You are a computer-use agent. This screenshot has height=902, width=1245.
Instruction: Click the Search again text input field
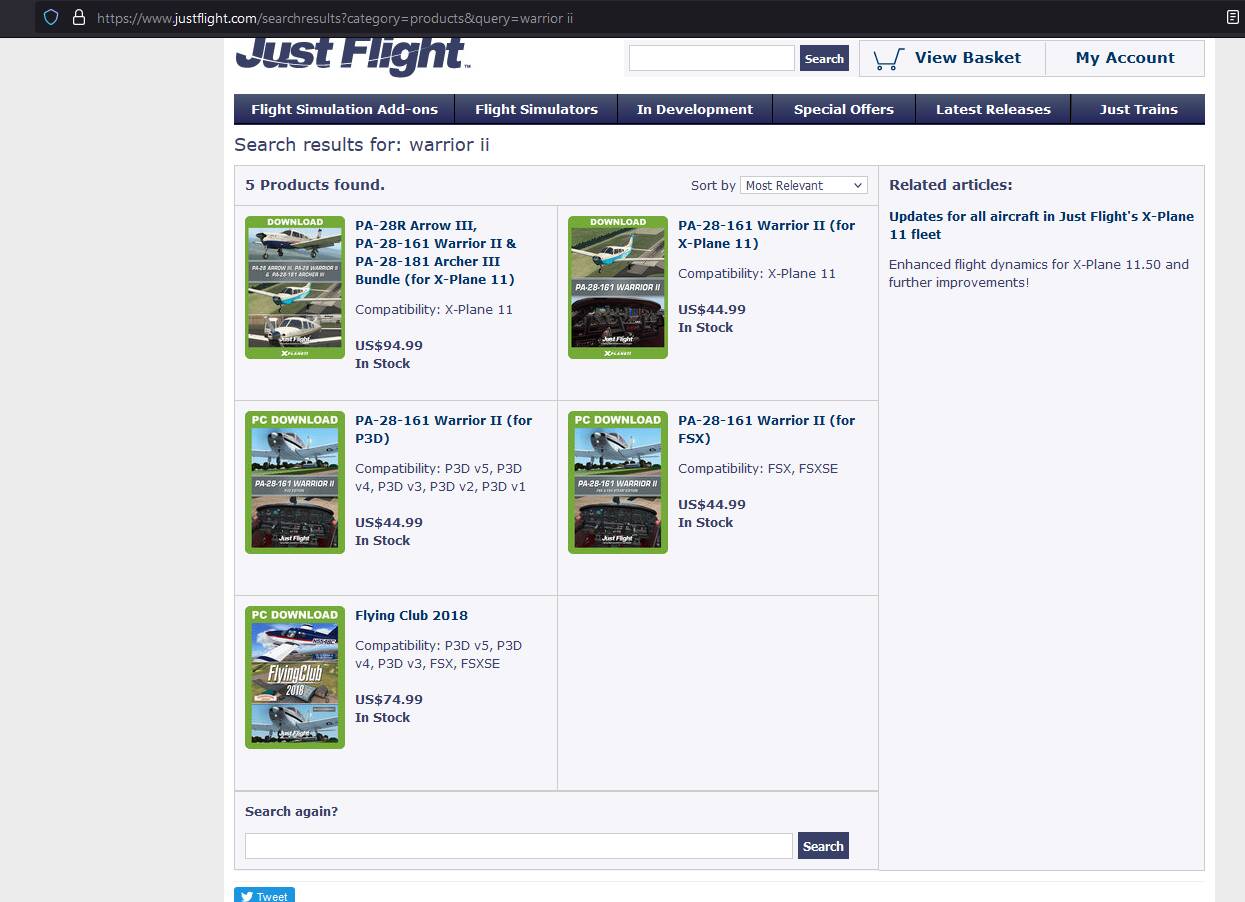pos(518,846)
